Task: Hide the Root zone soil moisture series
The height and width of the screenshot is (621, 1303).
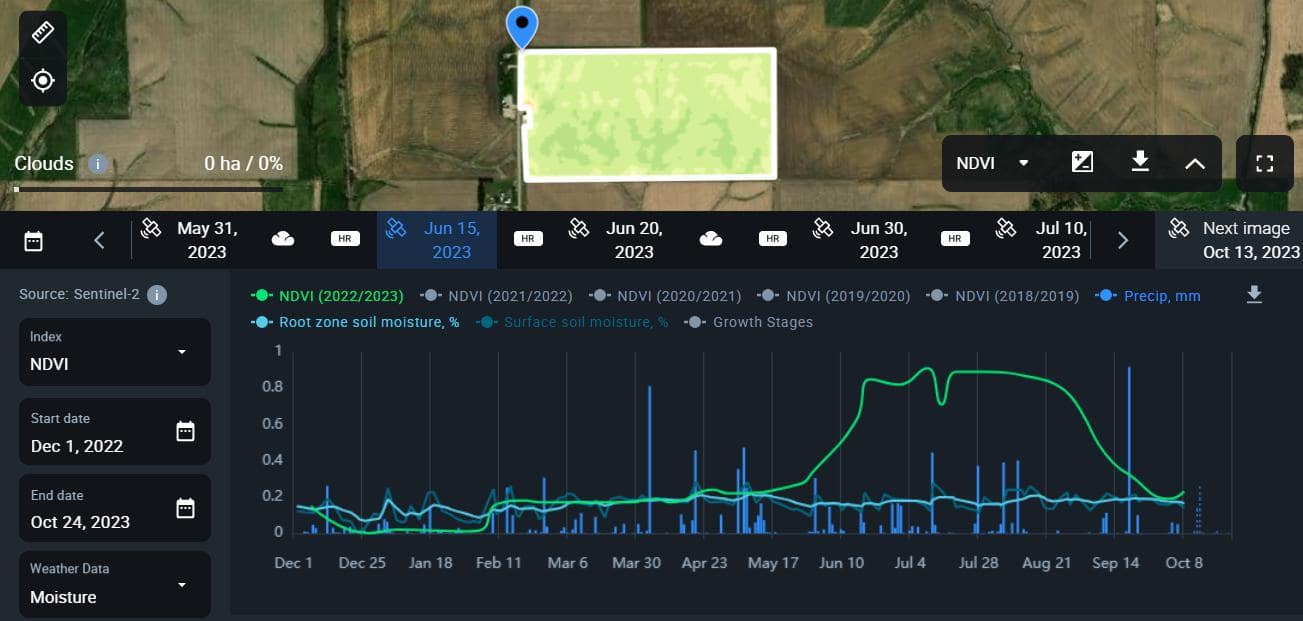Action: coord(355,322)
